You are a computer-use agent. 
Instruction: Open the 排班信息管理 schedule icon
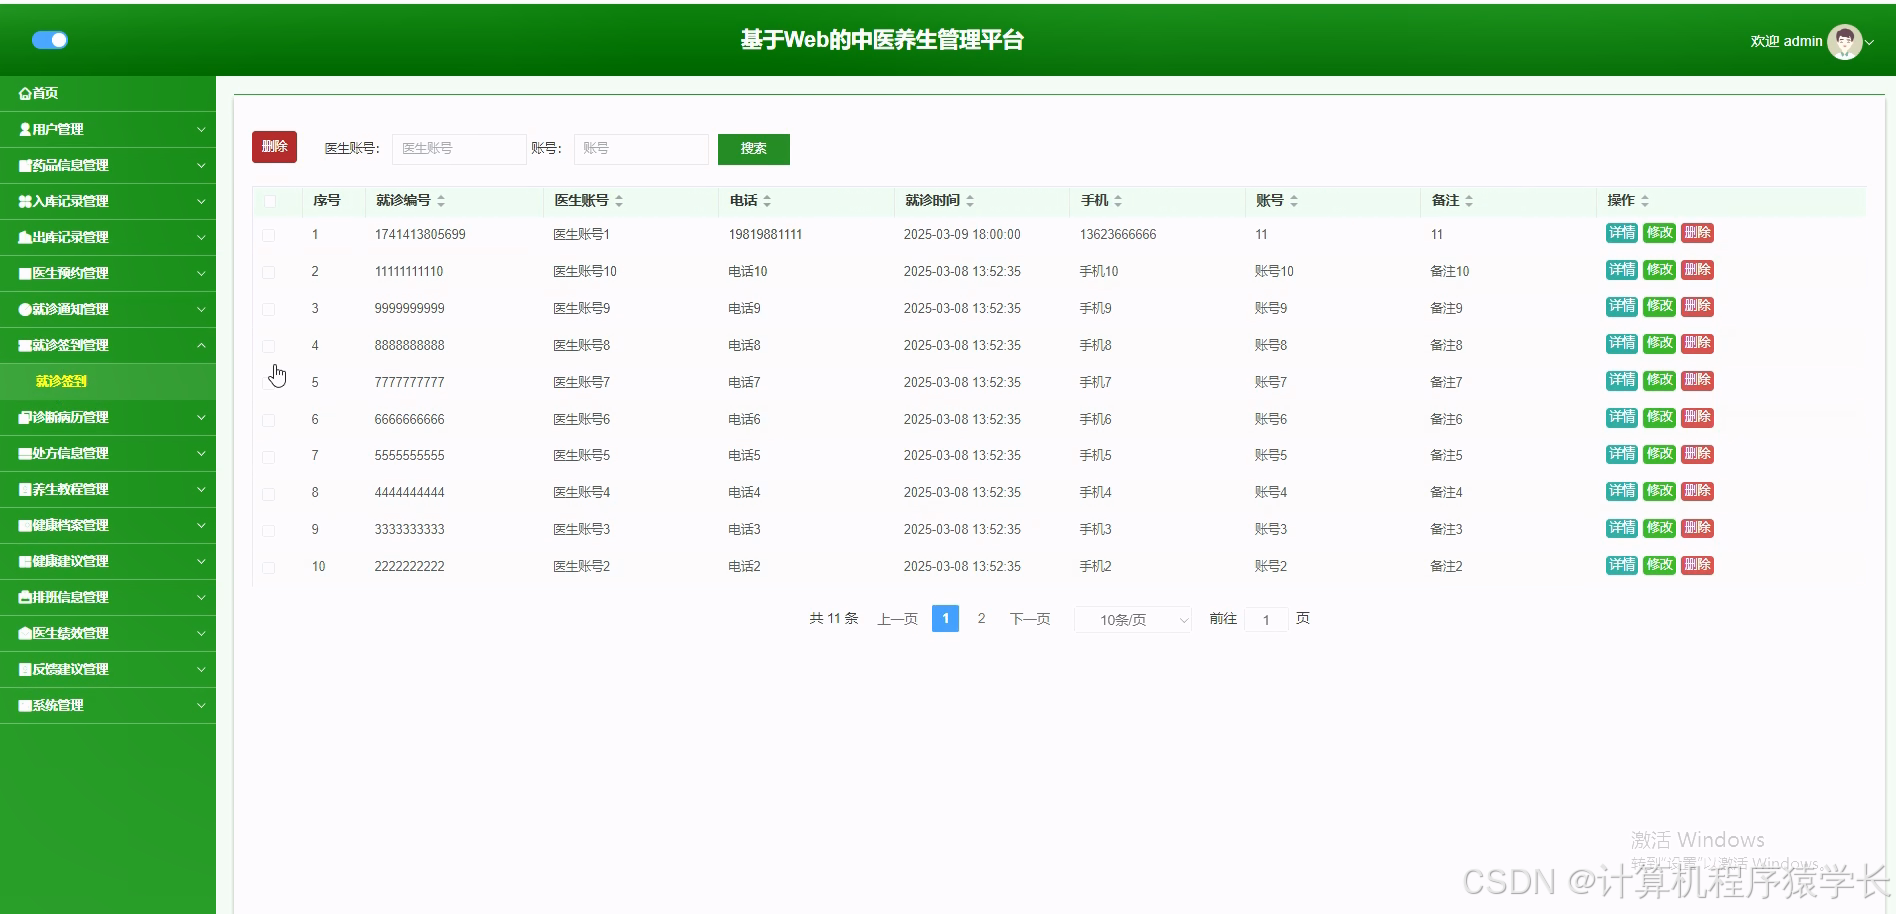point(24,597)
